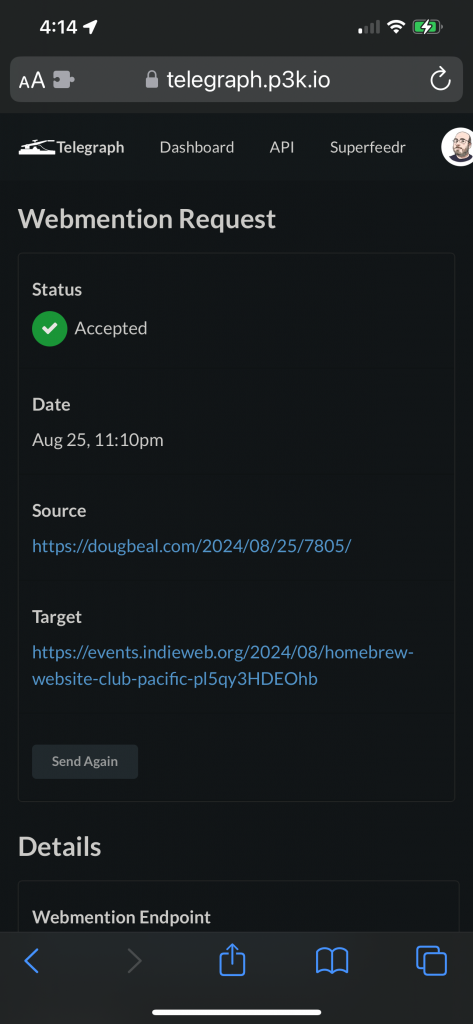Image resolution: width=473 pixels, height=1024 pixels.
Task: Go to the Dashboard menu item
Action: [197, 147]
